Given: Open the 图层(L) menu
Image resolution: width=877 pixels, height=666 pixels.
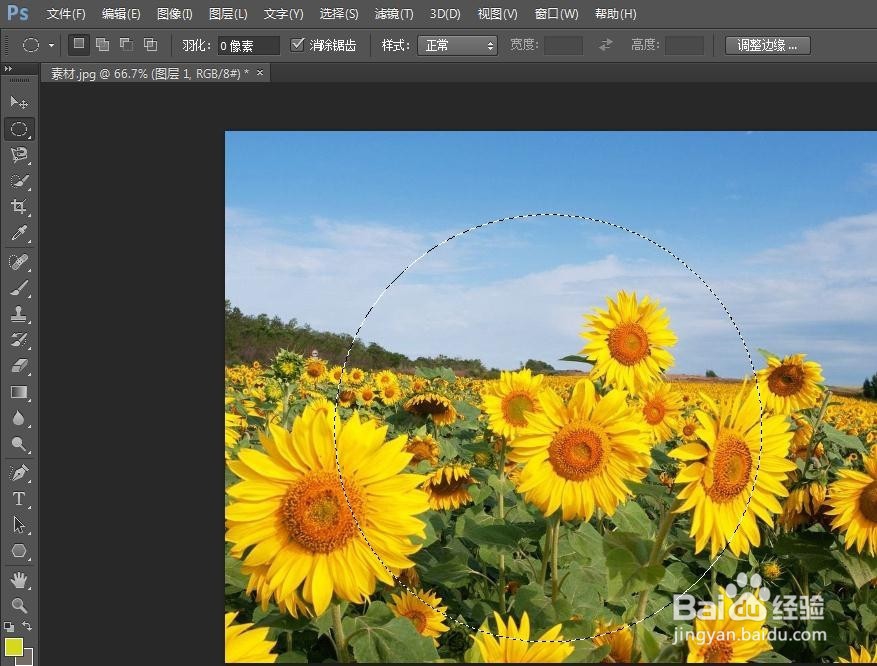Looking at the screenshot, I should click(228, 13).
